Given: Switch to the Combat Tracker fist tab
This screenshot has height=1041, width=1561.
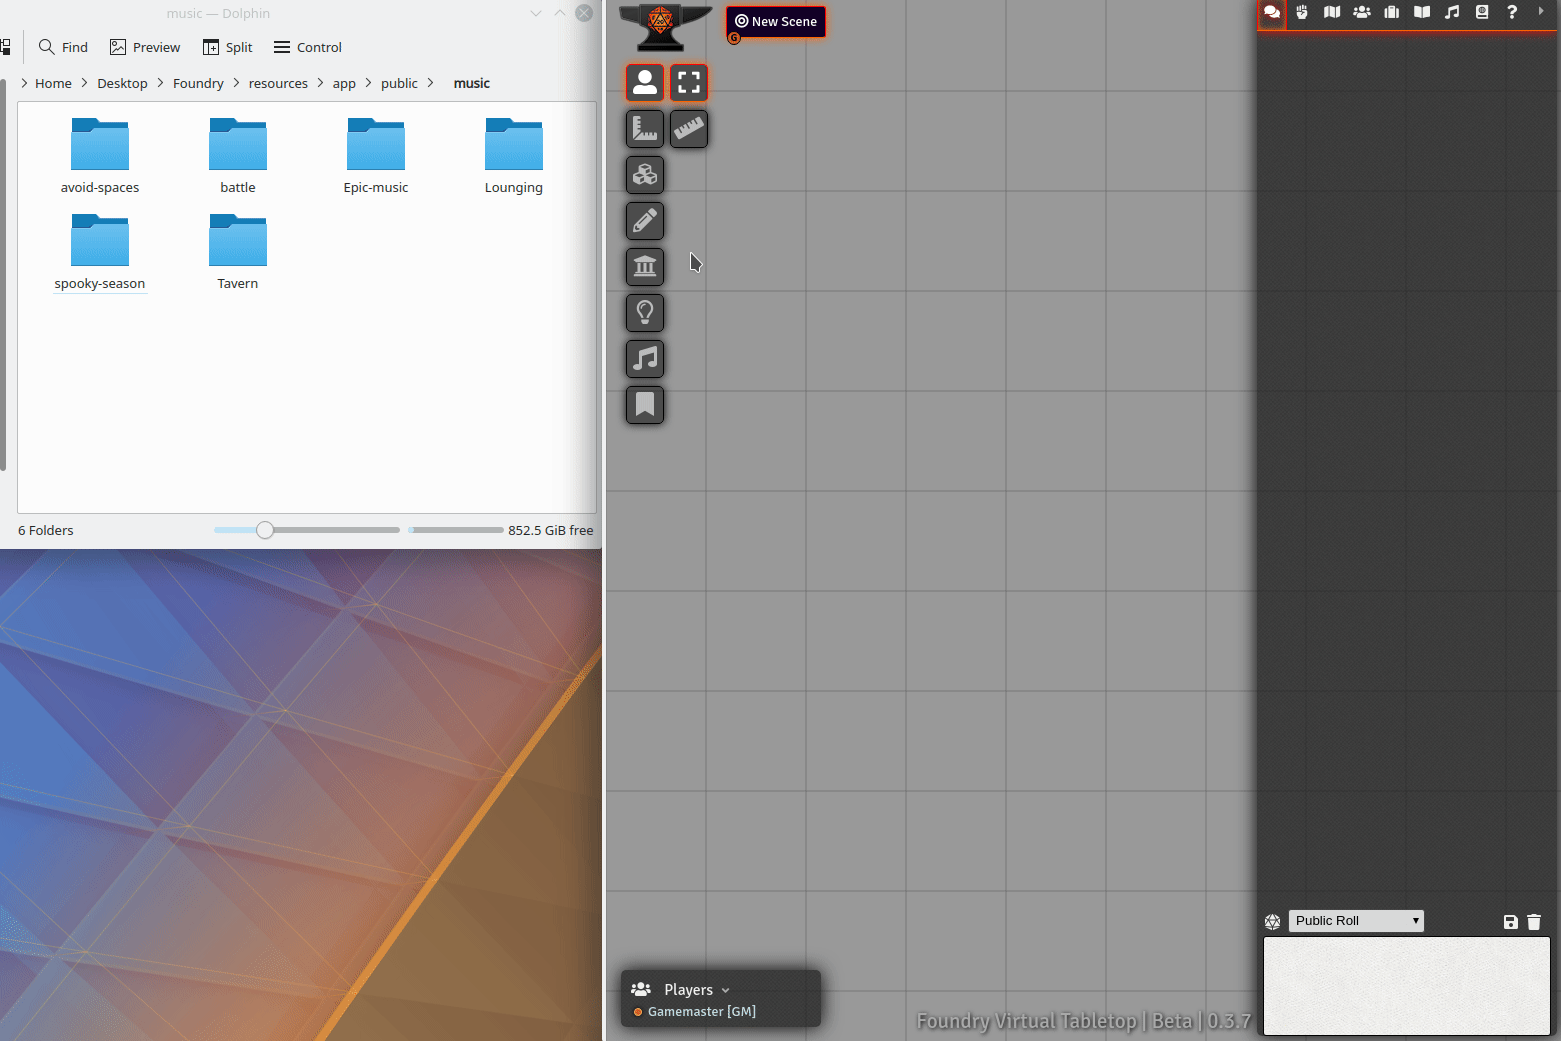Looking at the screenshot, I should (1302, 12).
